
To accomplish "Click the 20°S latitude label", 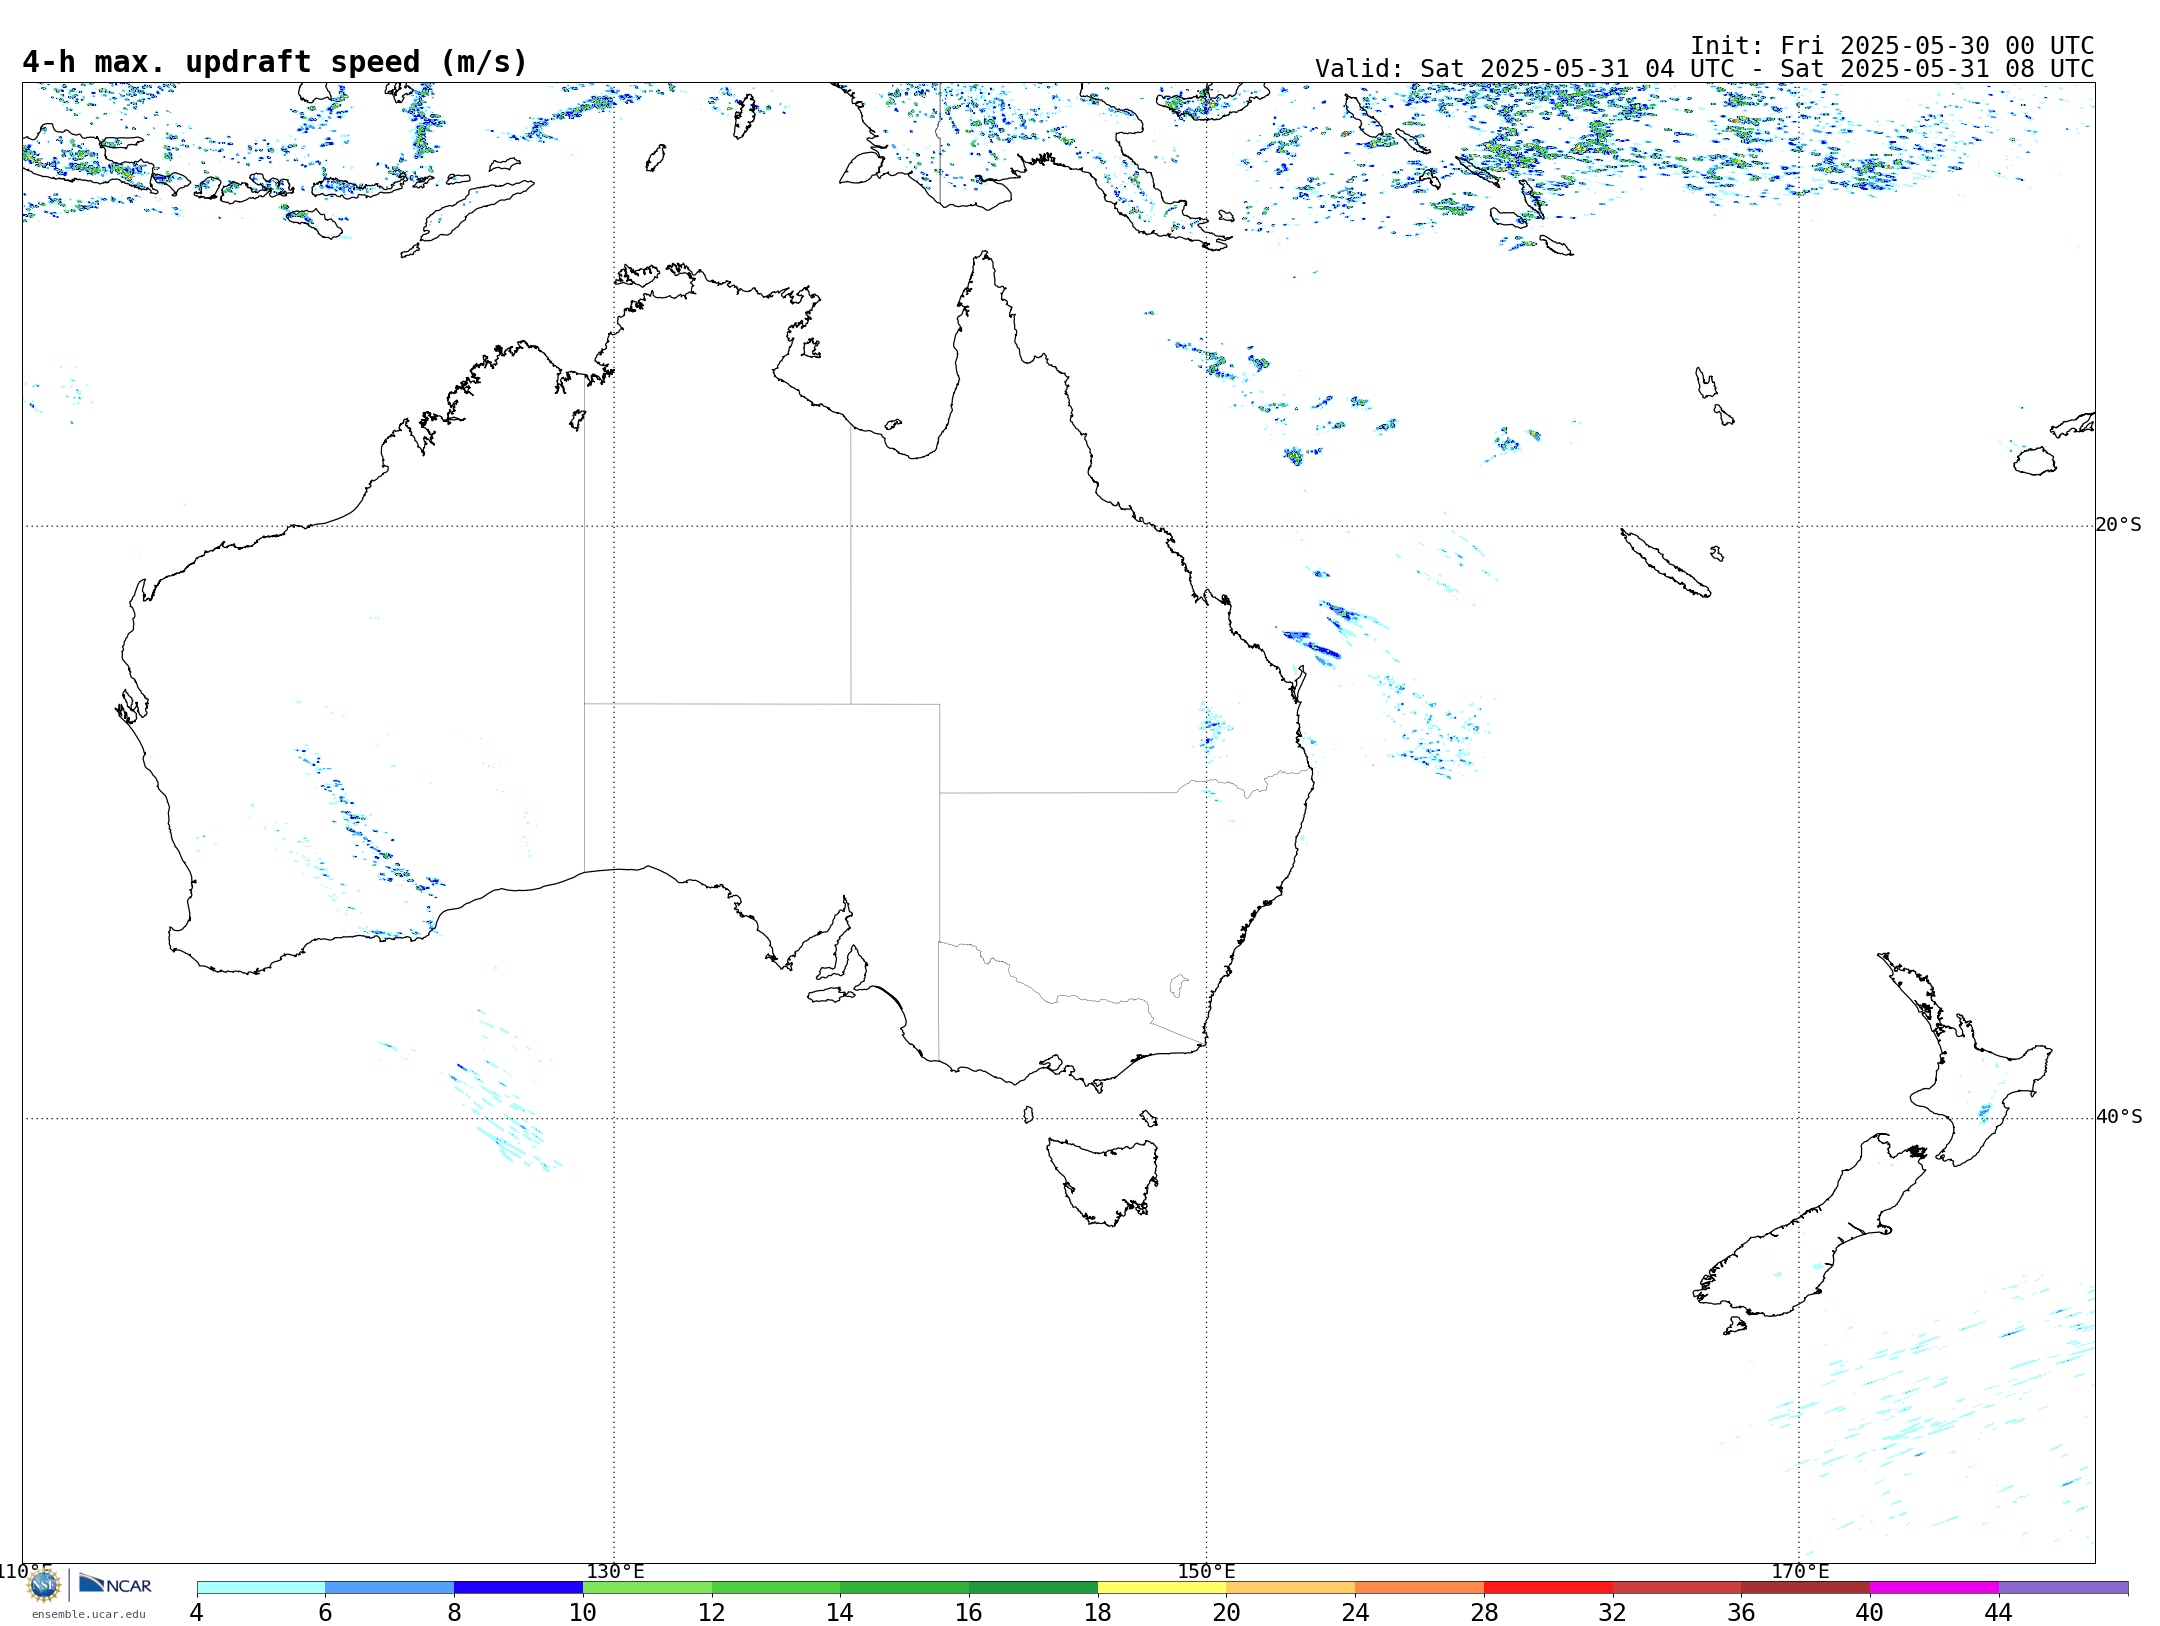I will pos(2118,525).
